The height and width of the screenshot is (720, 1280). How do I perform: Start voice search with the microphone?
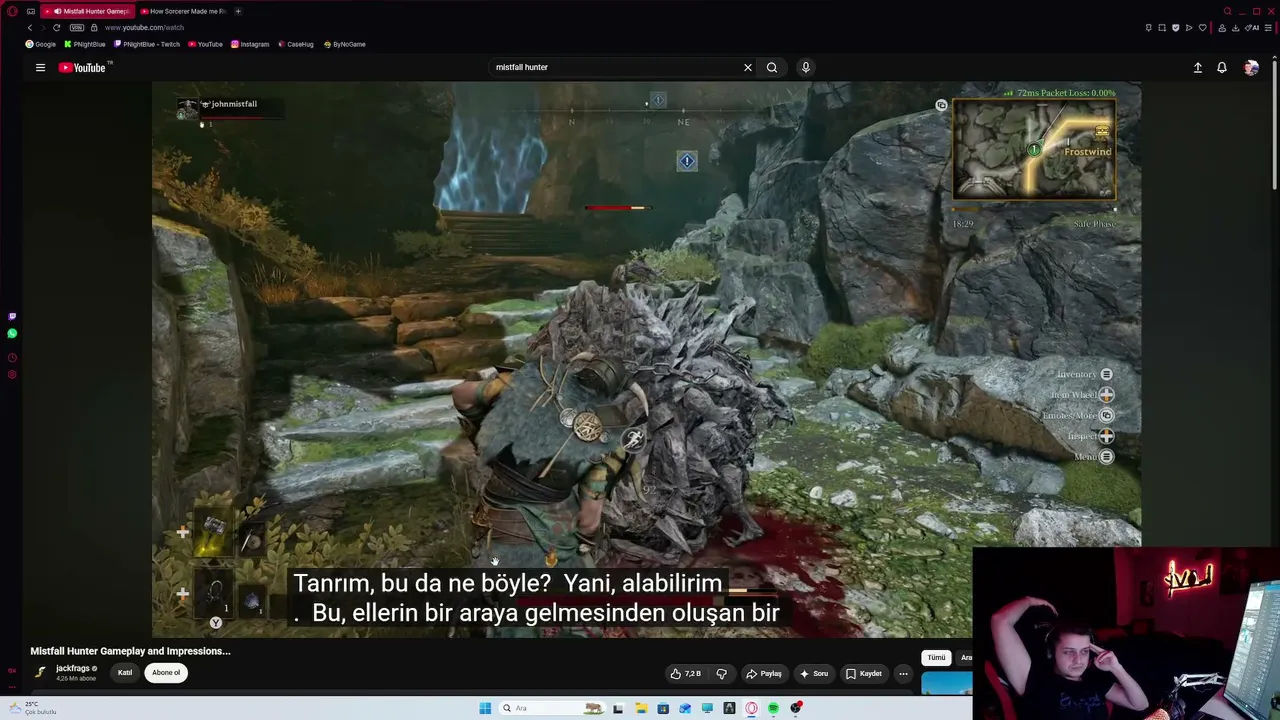point(805,67)
